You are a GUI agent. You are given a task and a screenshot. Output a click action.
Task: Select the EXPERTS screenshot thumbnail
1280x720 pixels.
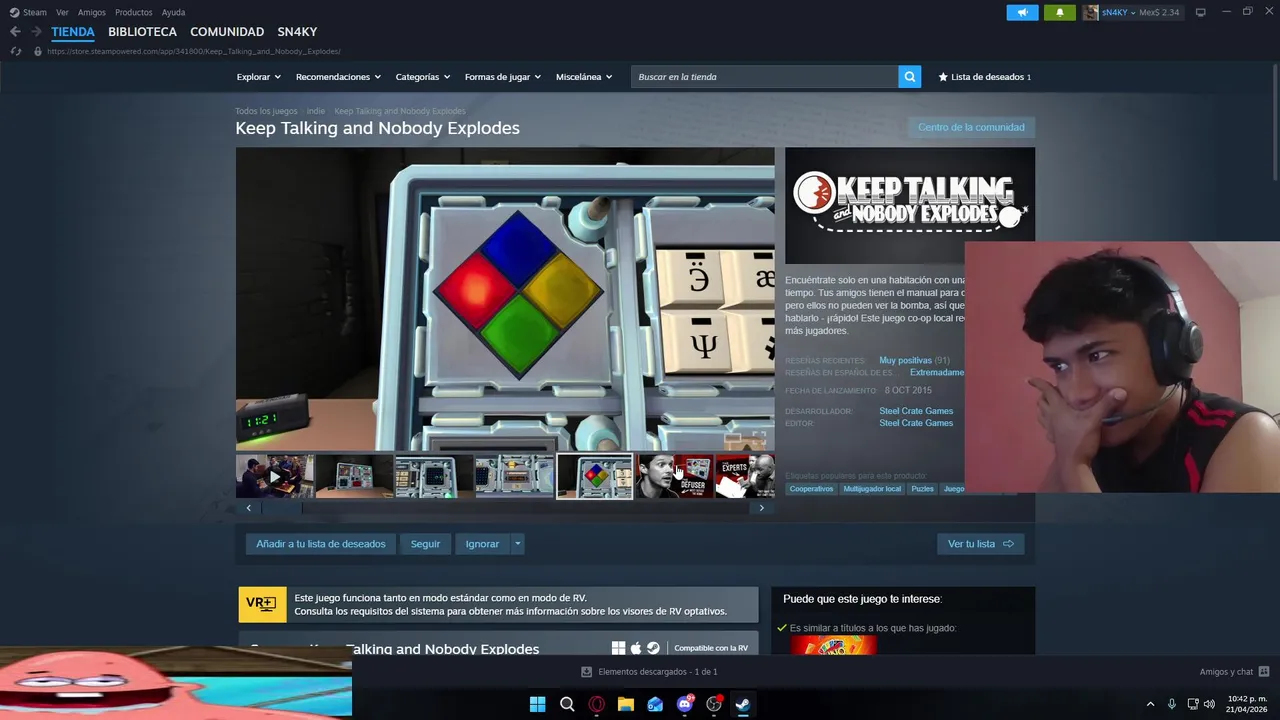(745, 477)
